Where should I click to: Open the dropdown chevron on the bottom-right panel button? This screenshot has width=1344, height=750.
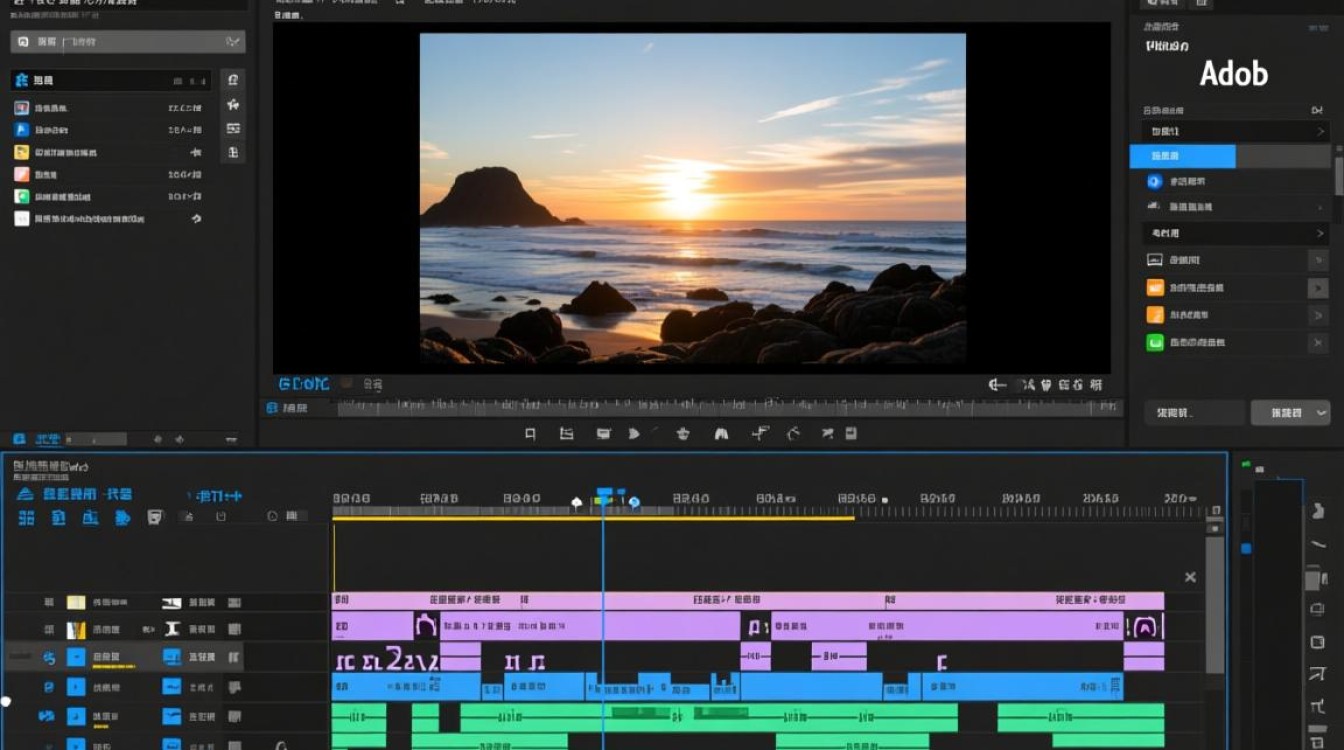click(1321, 412)
